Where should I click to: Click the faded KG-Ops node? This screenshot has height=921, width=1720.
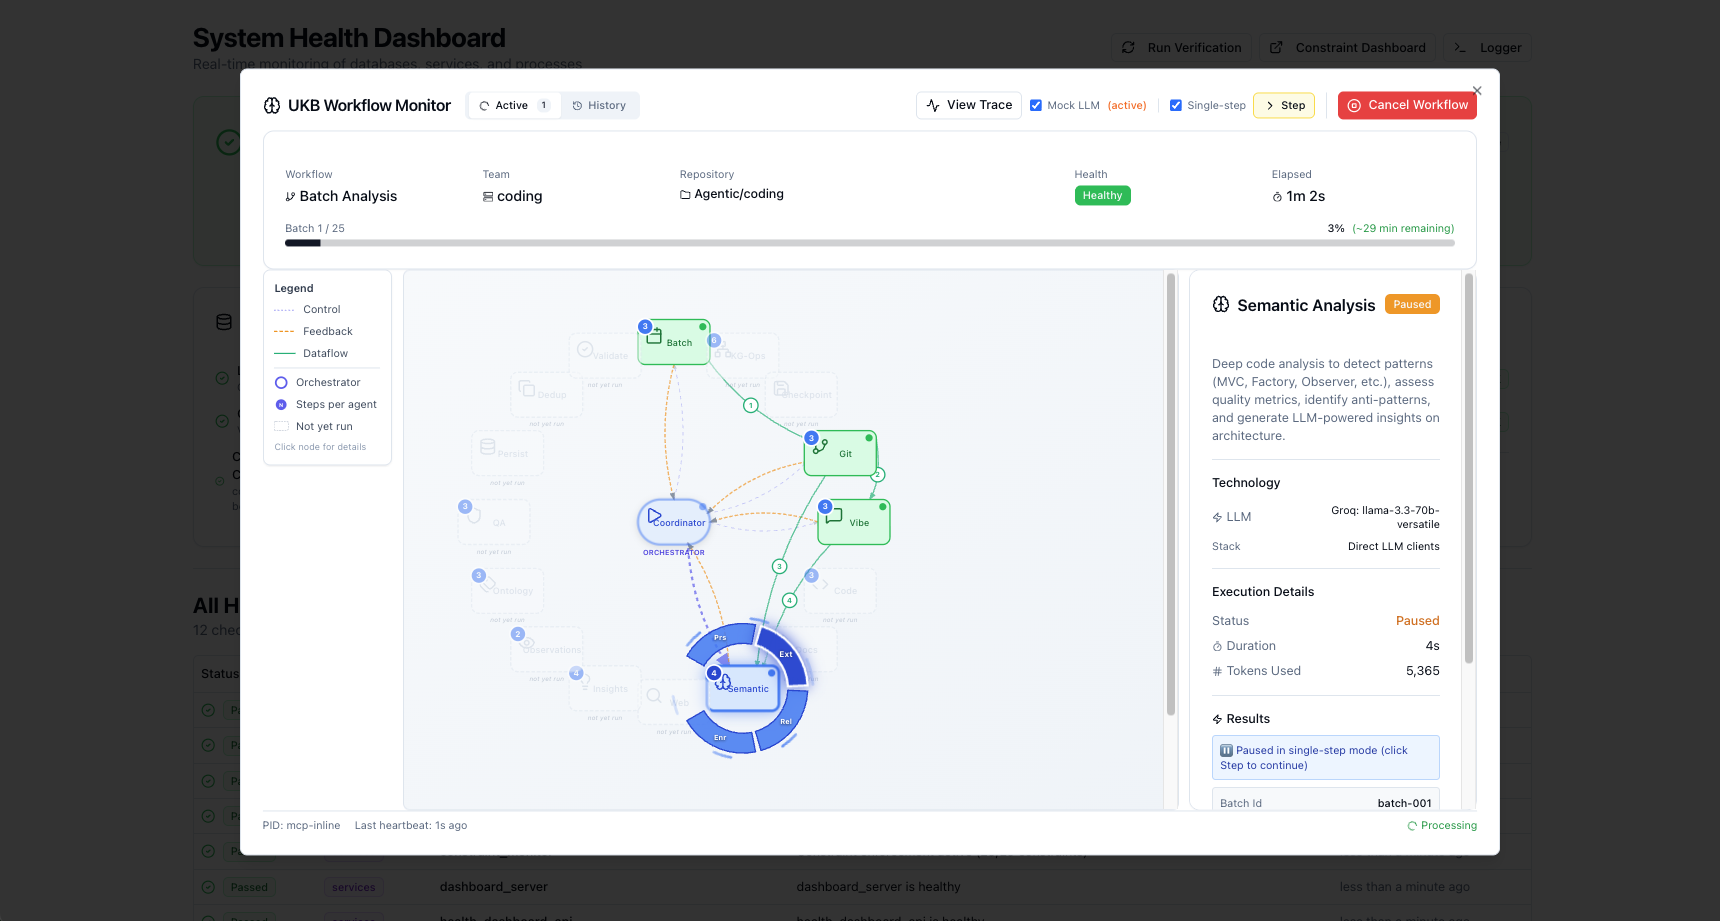coord(743,356)
